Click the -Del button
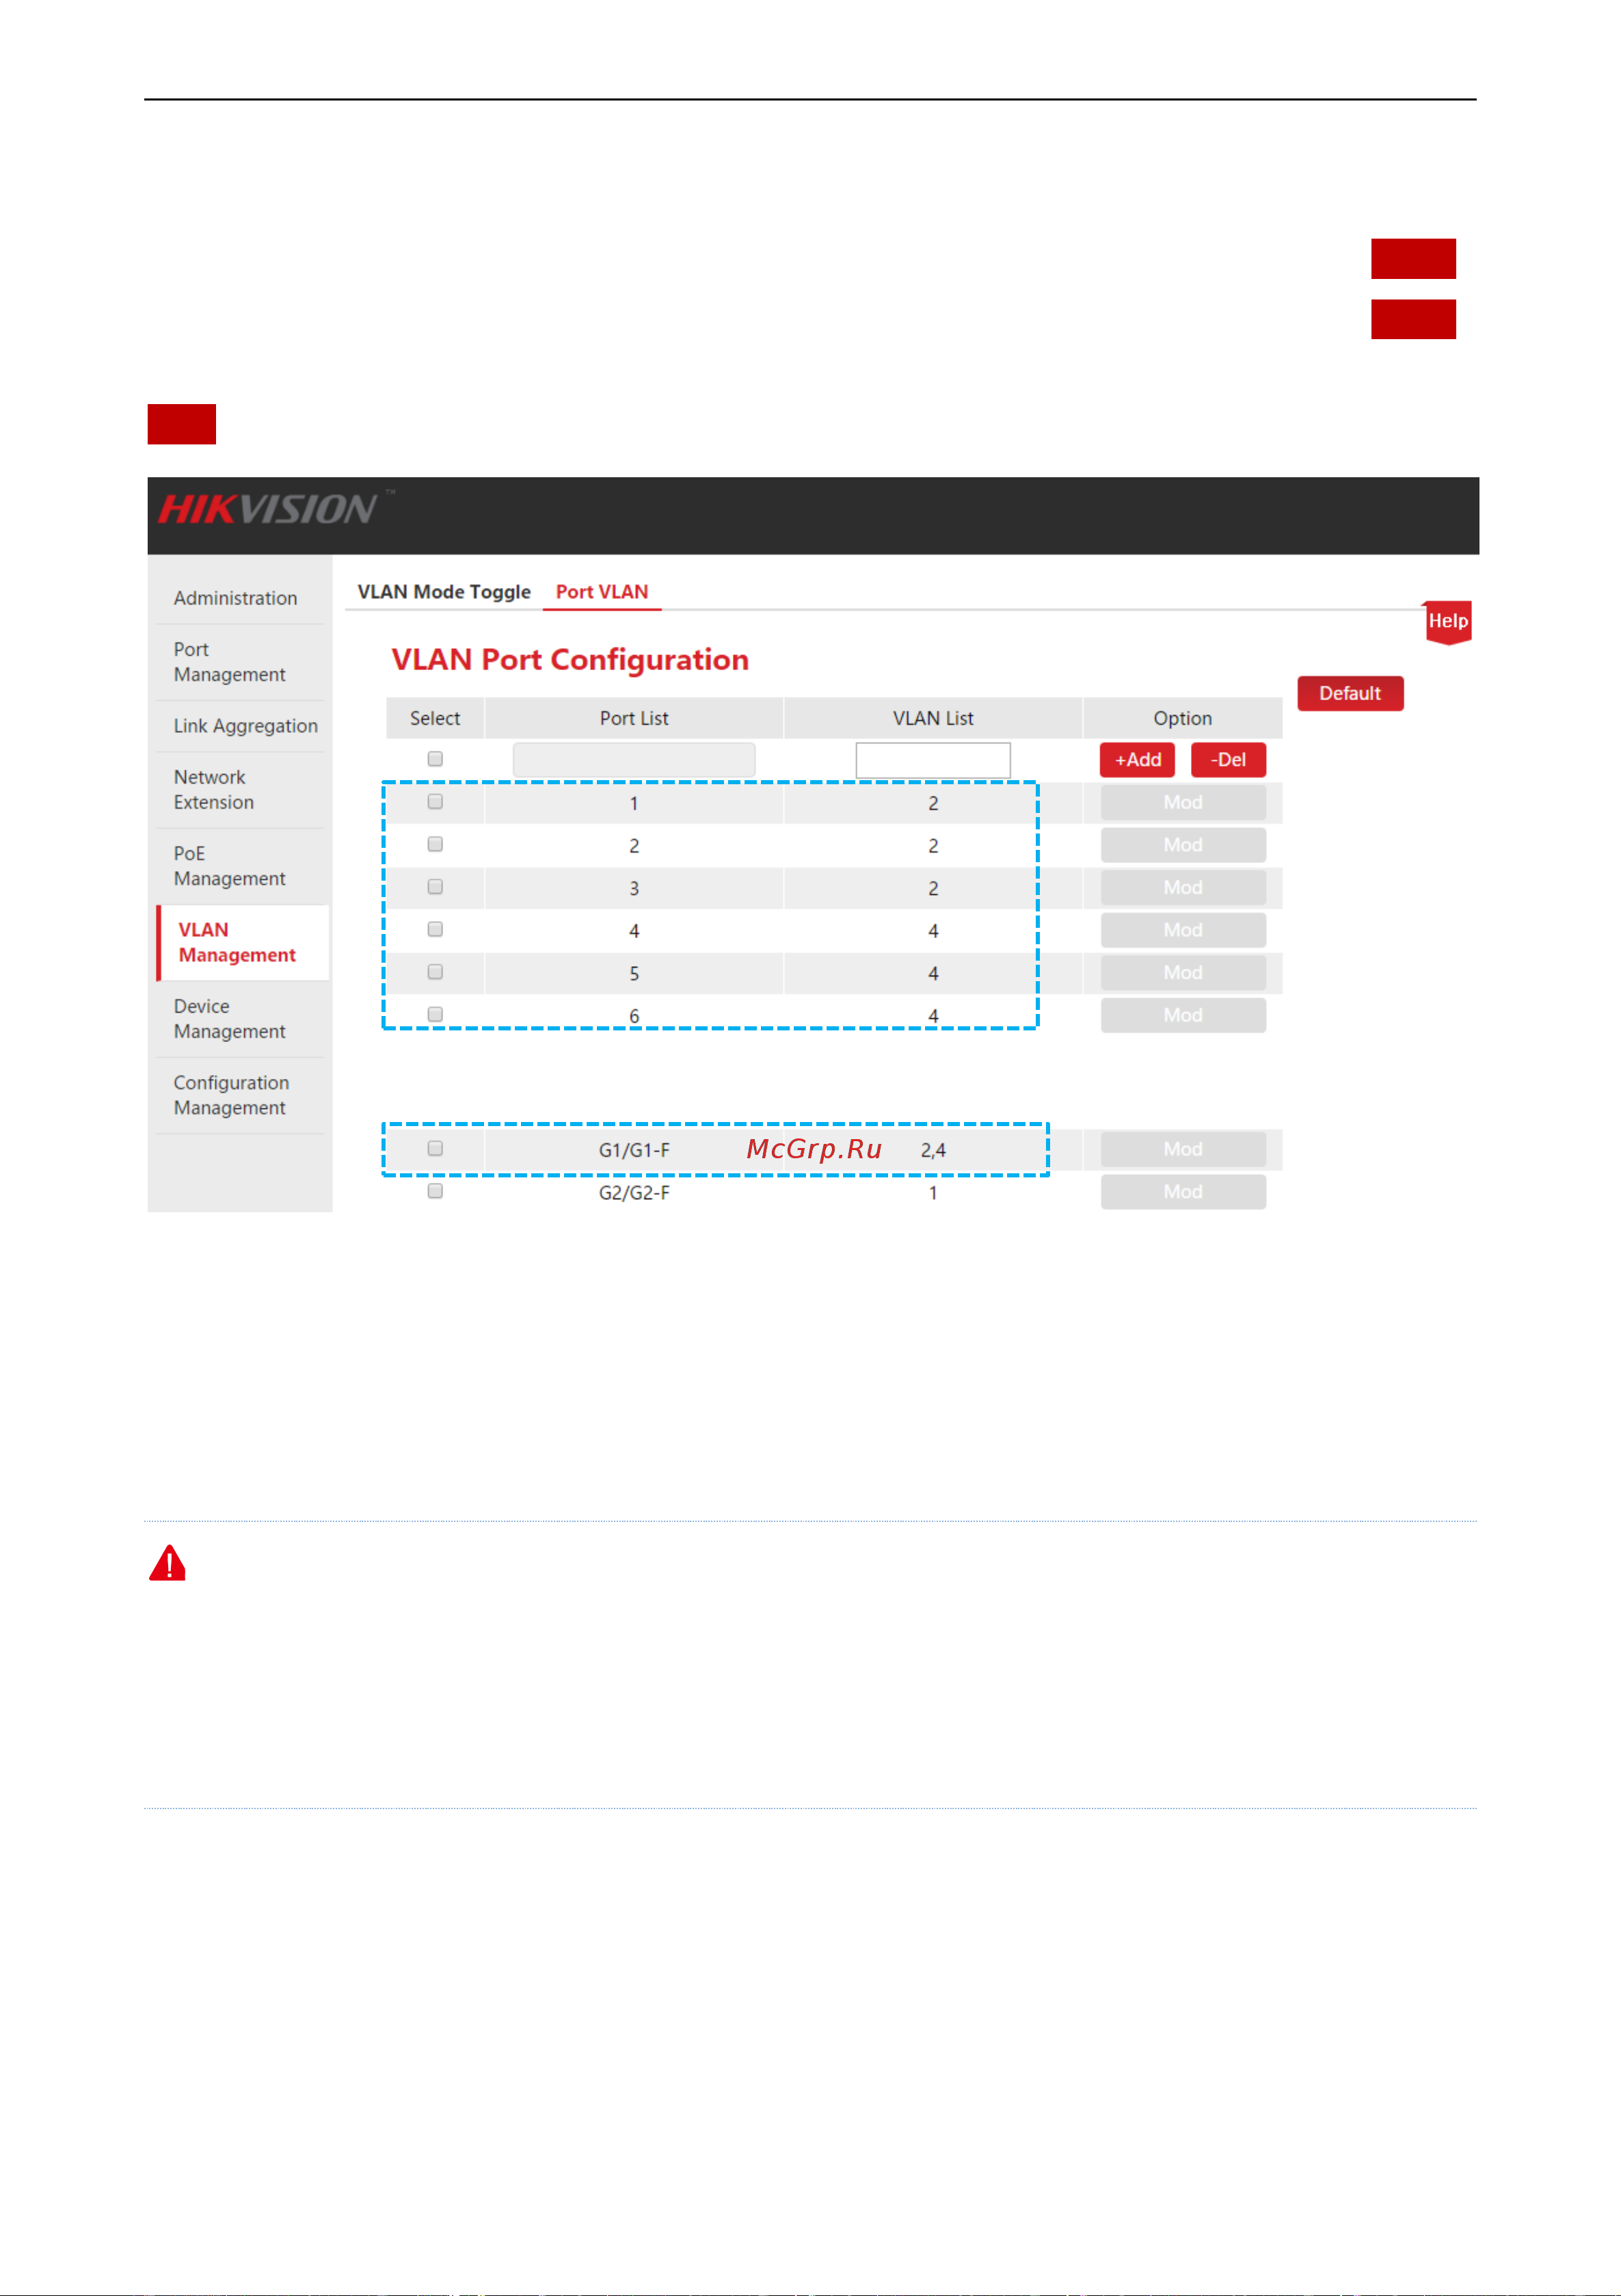 [1228, 760]
